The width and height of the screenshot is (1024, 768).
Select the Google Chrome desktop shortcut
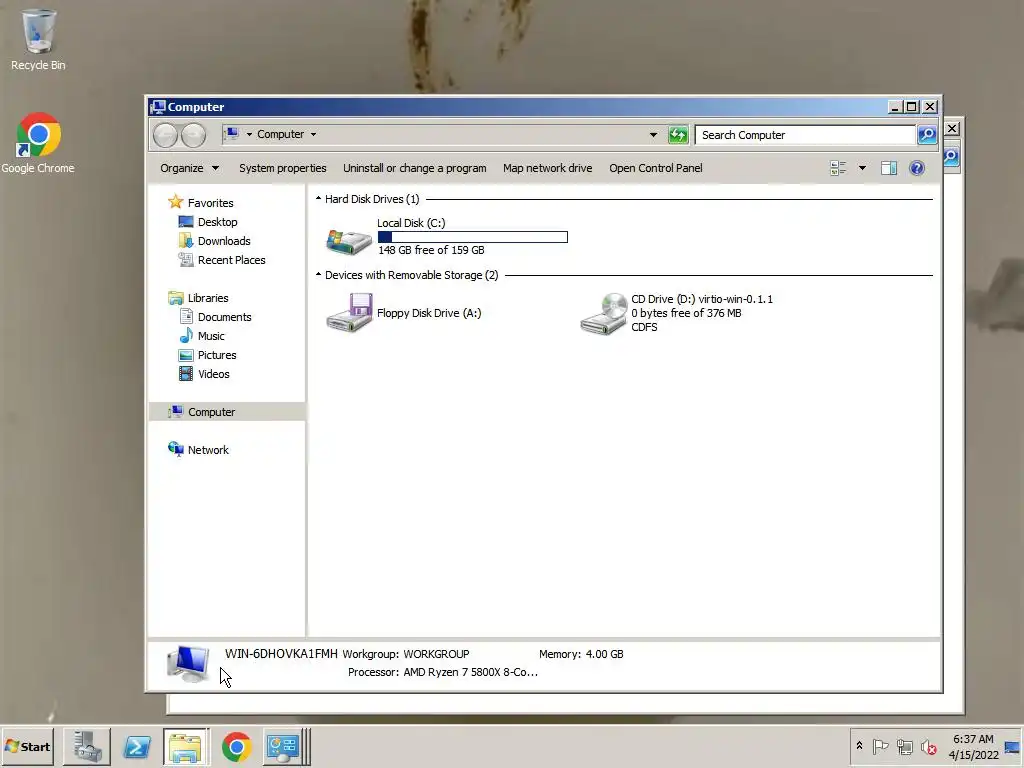tap(38, 144)
